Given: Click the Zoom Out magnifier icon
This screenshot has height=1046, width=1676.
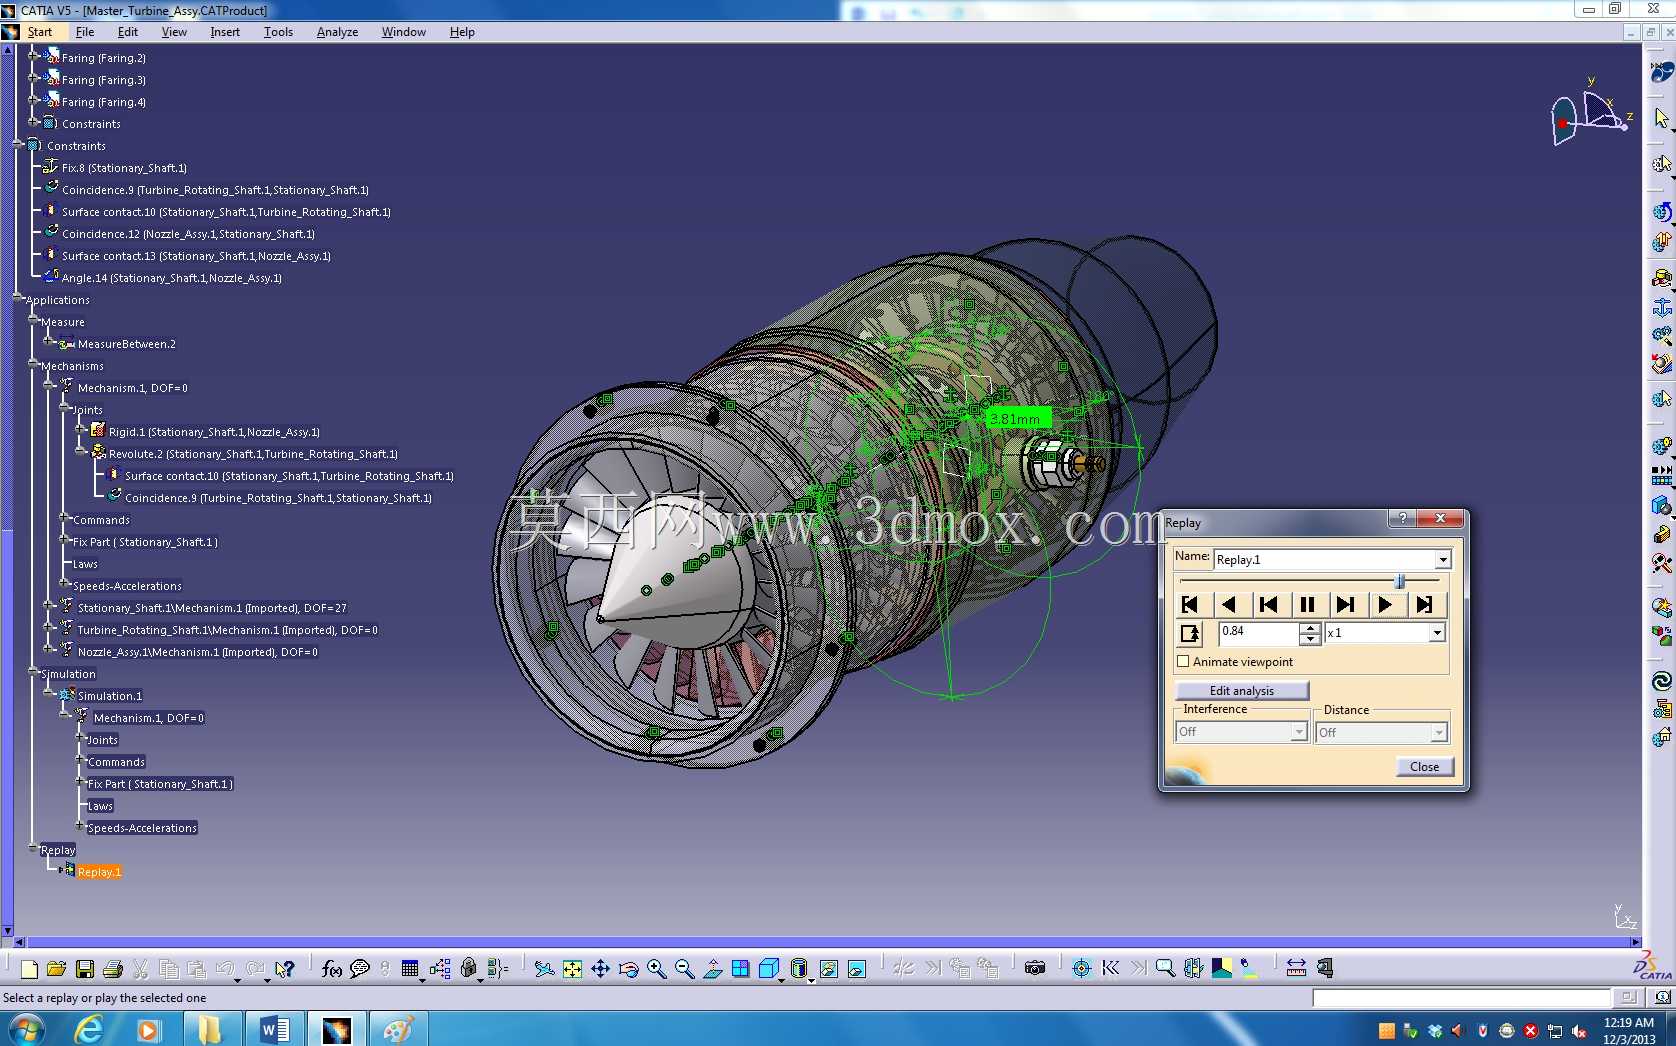Looking at the screenshot, I should coord(684,968).
